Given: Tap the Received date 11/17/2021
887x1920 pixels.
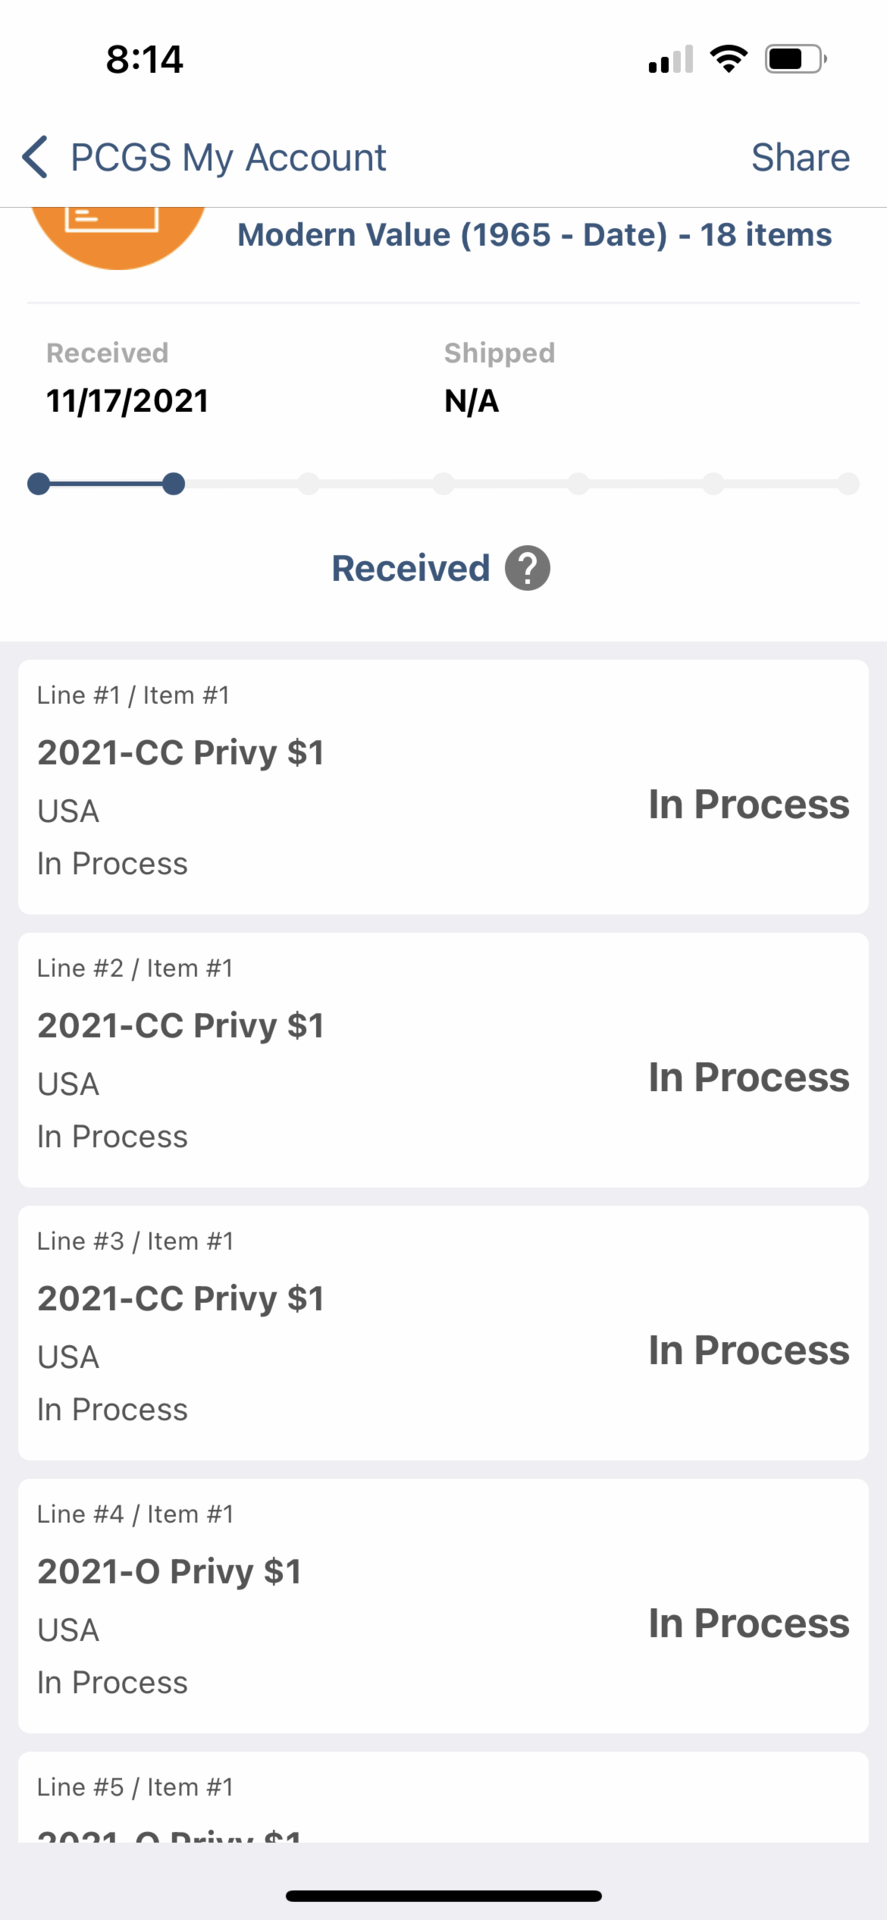Looking at the screenshot, I should (x=127, y=401).
